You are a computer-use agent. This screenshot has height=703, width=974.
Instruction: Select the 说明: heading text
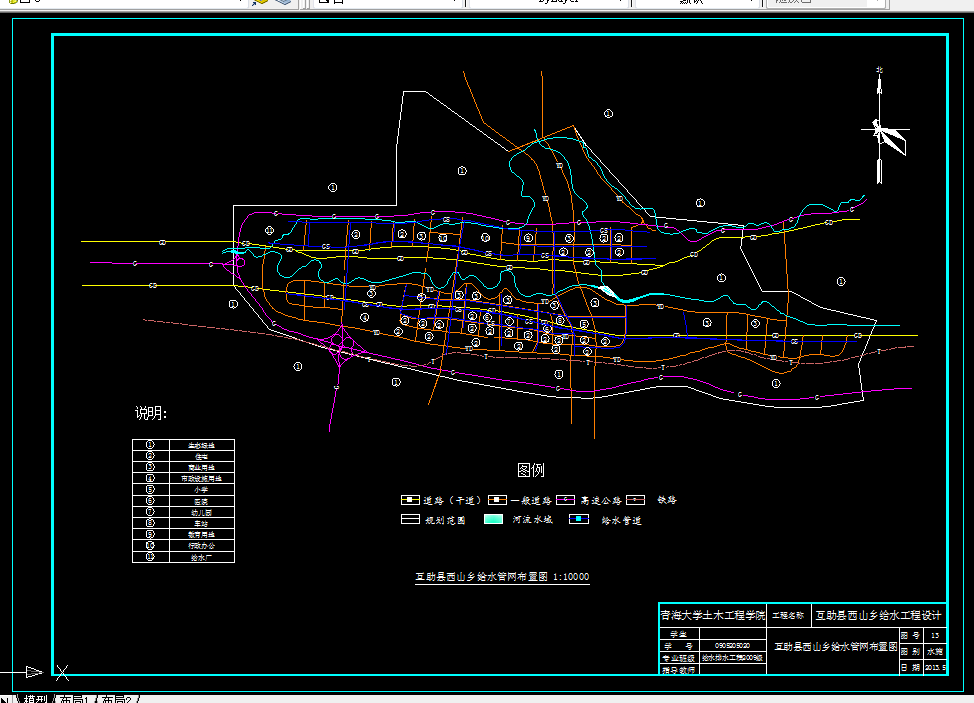(x=151, y=413)
